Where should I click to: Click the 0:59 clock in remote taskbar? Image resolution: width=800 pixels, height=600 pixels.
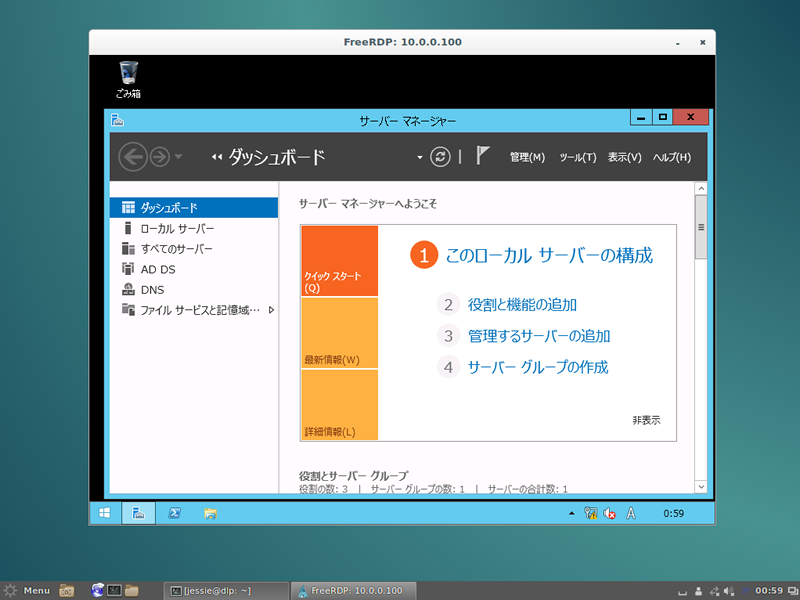click(673, 513)
